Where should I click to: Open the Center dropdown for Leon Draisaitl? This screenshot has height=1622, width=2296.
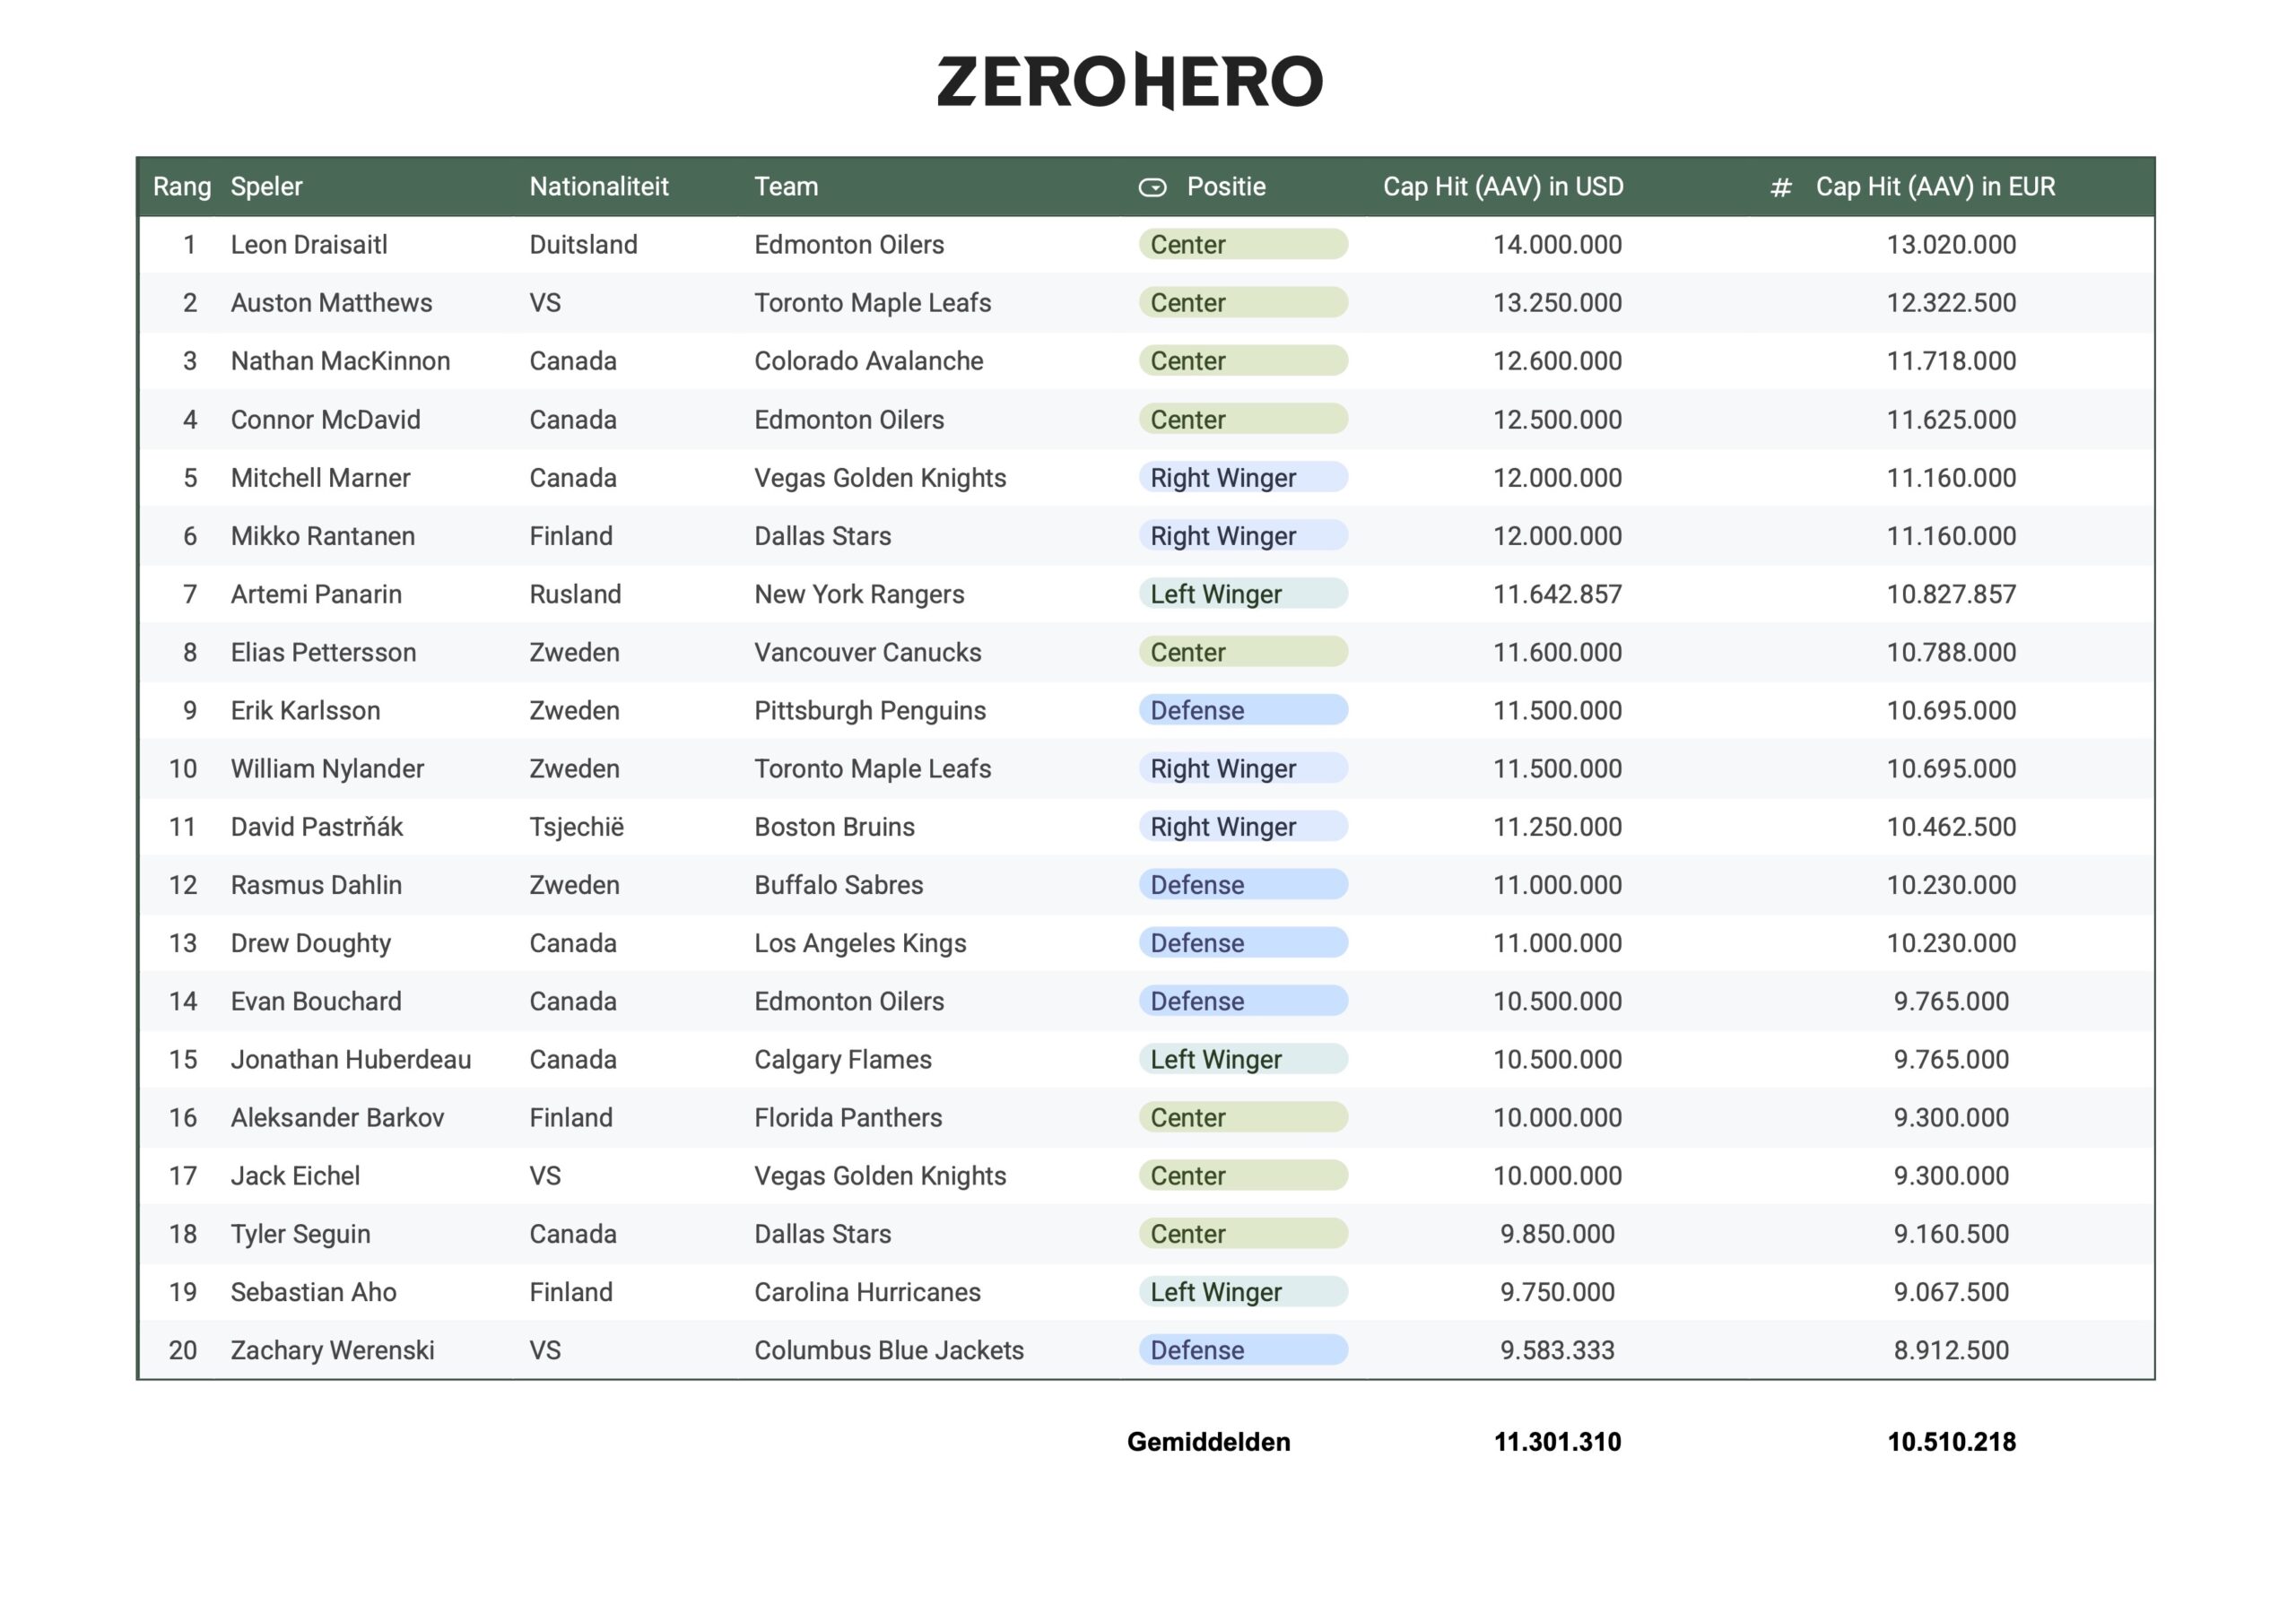[x=1242, y=245]
